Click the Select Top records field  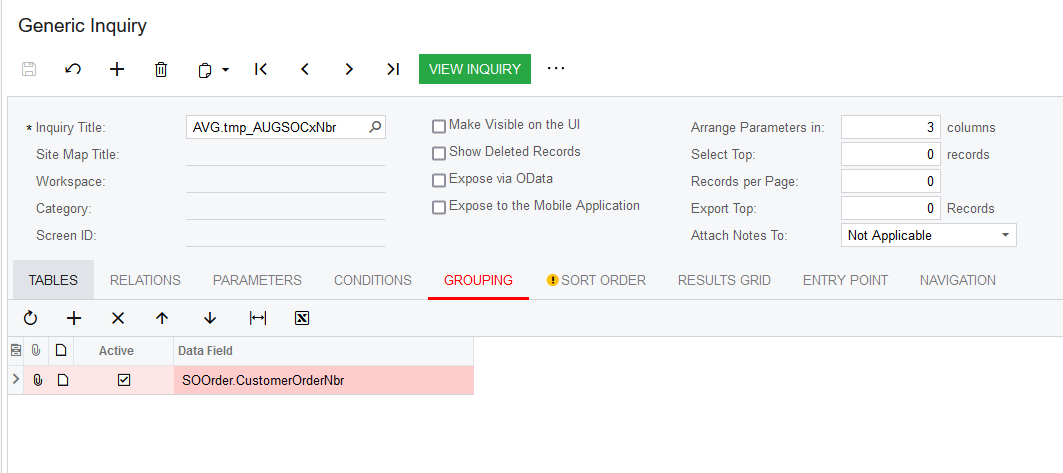click(x=891, y=154)
